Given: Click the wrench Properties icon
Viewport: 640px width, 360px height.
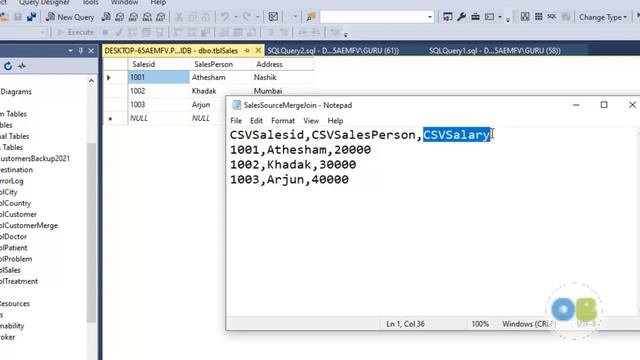Looking at the screenshot, I should [x=462, y=17].
